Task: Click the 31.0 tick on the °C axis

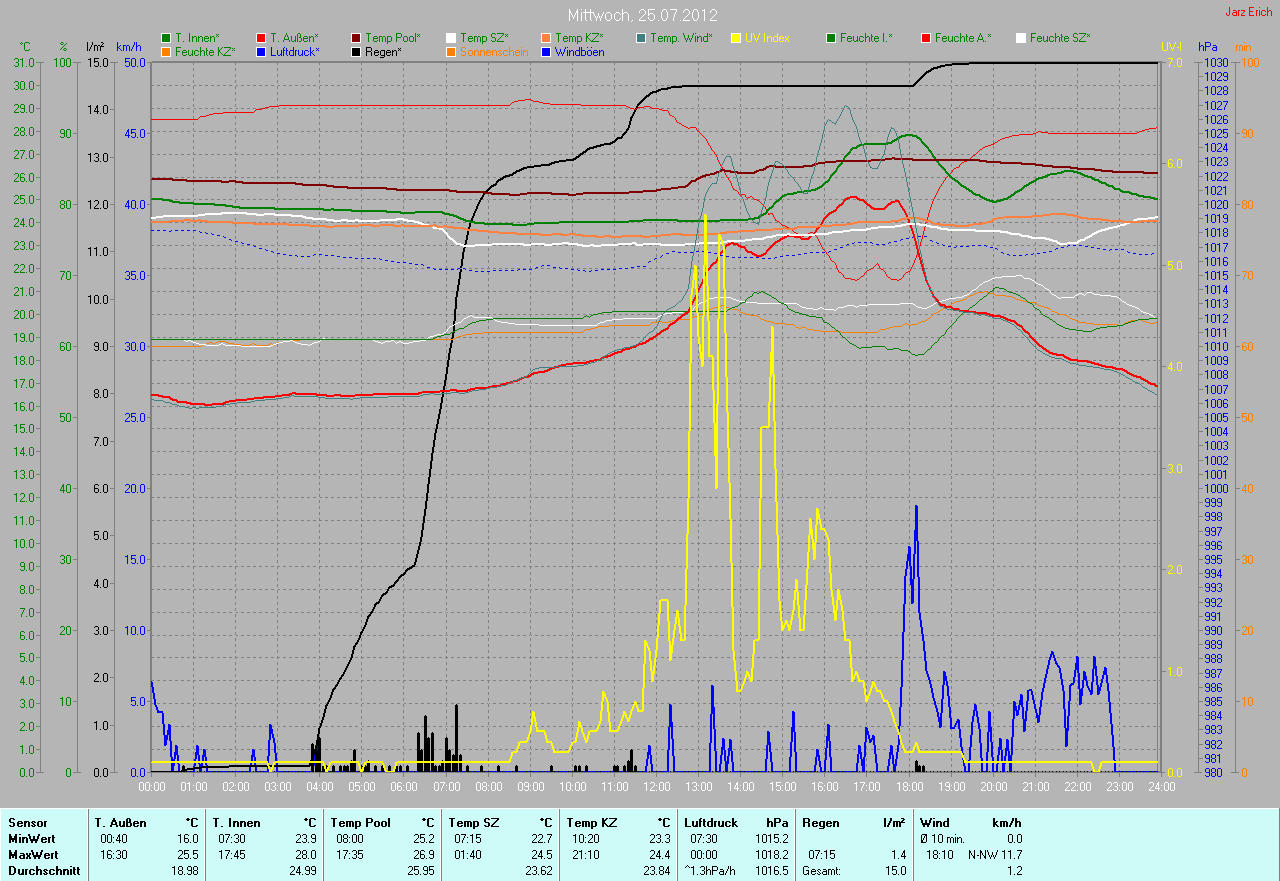Action: coord(26,63)
